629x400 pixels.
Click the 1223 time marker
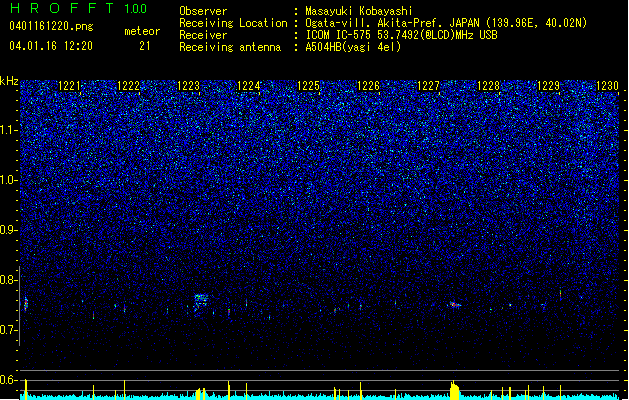click(x=189, y=86)
